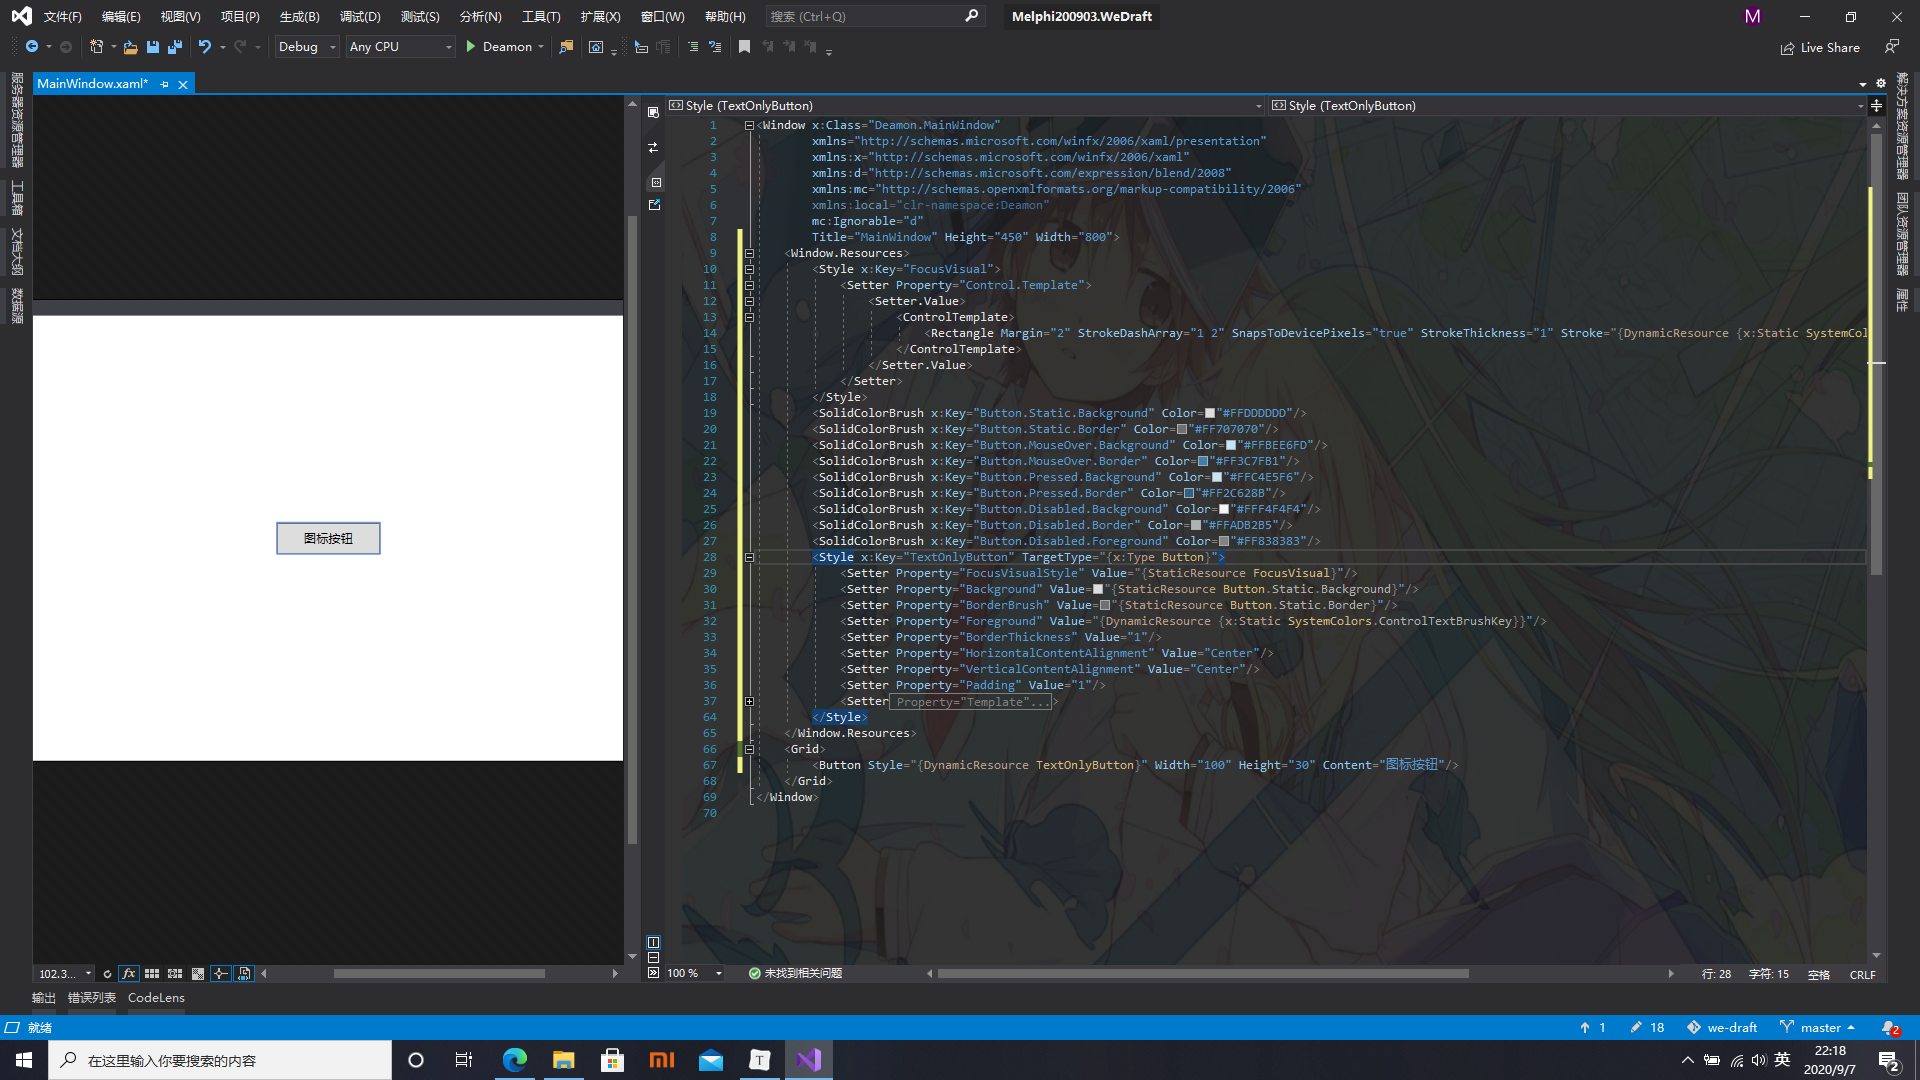The image size is (1920, 1080).
Task: Click the color swatch next to #FFDDDDDD
Action: click(1212, 413)
